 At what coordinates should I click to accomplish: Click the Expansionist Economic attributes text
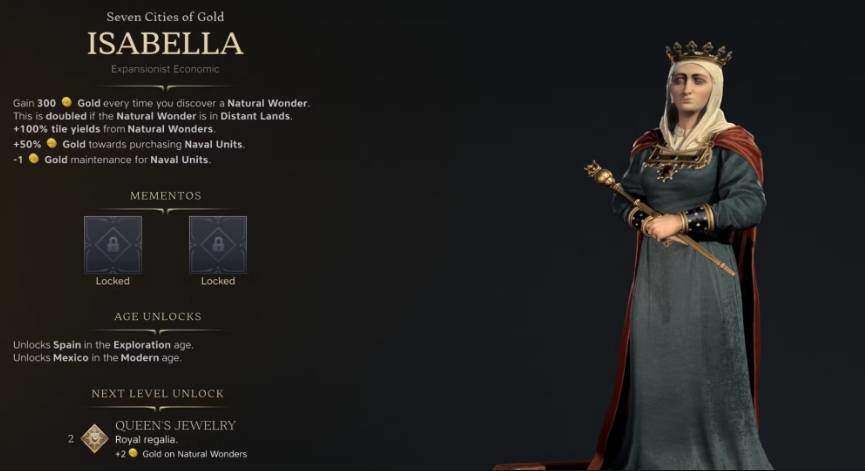point(165,69)
